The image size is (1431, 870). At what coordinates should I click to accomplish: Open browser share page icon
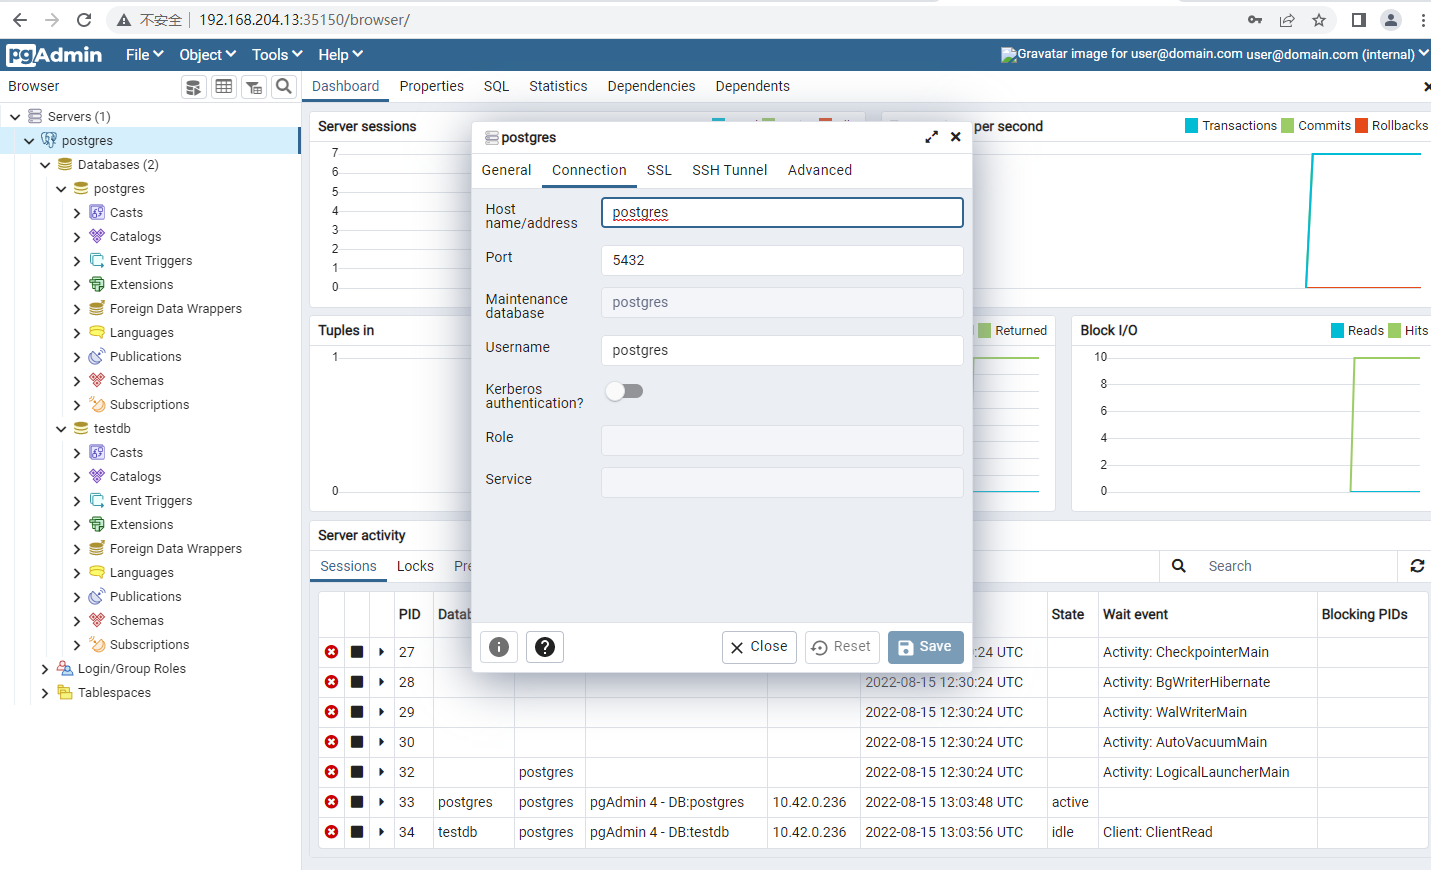pyautogui.click(x=1287, y=20)
